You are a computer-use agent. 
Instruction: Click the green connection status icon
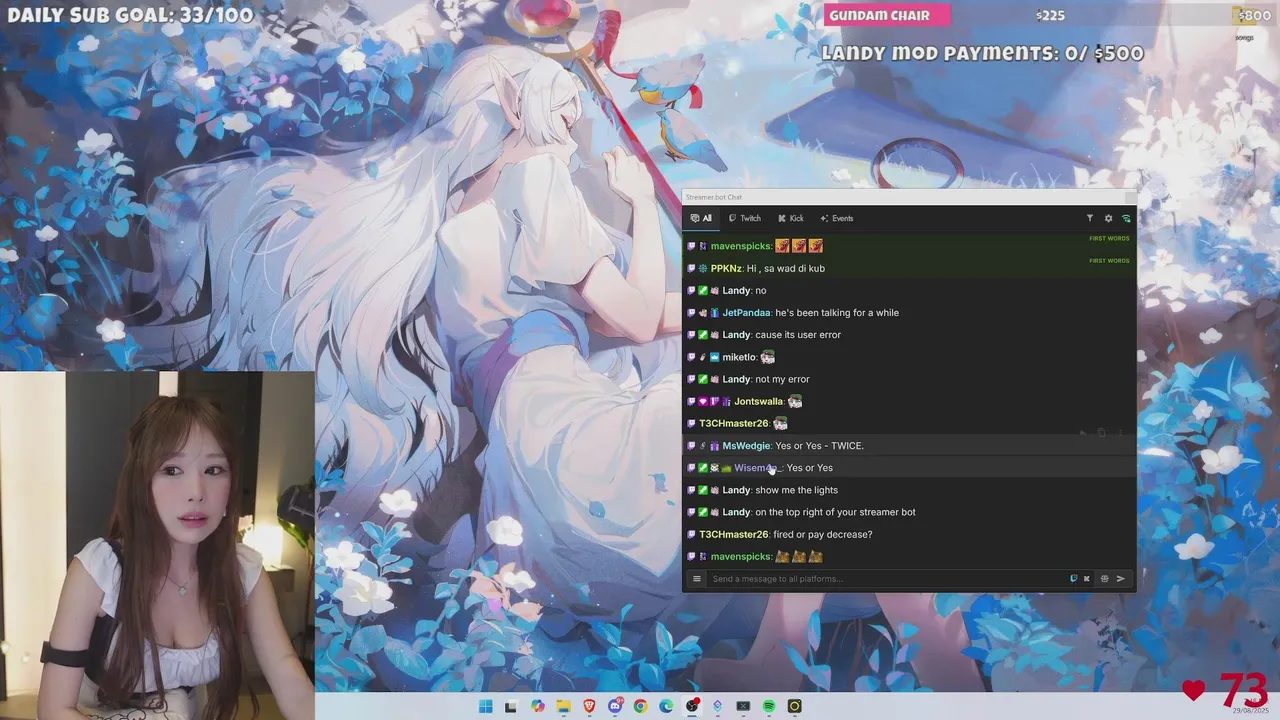point(1126,218)
